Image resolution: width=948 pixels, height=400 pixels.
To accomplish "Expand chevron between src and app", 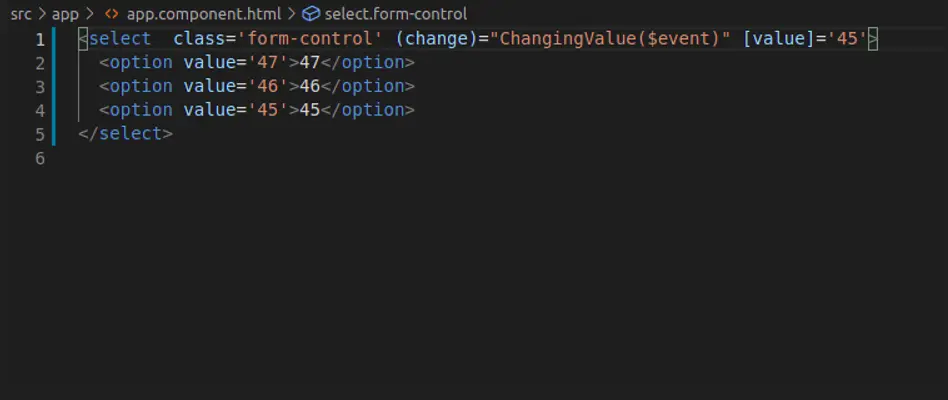I will click(42, 14).
